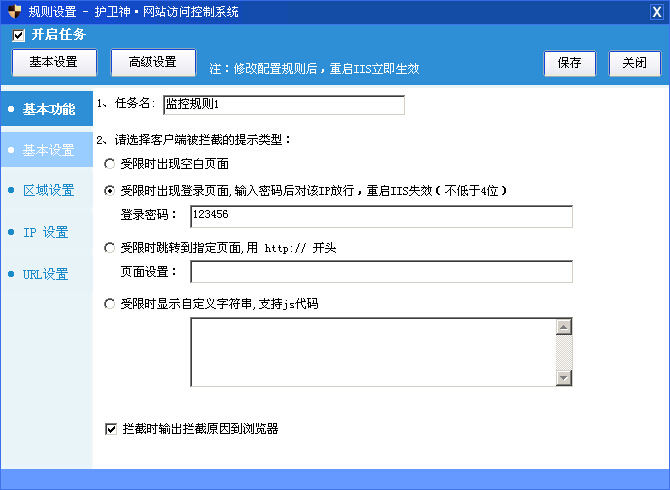The height and width of the screenshot is (490, 670).
Task: Select radio 受限时出现空白页面
Action: coord(110,164)
